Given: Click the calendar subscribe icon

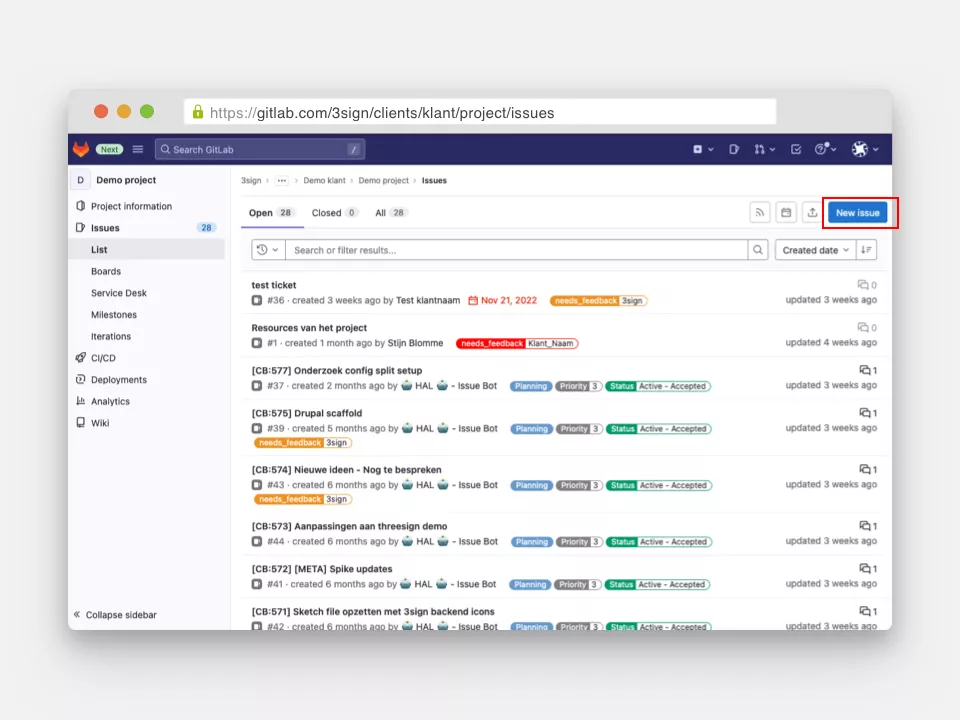Looking at the screenshot, I should click(786, 213).
